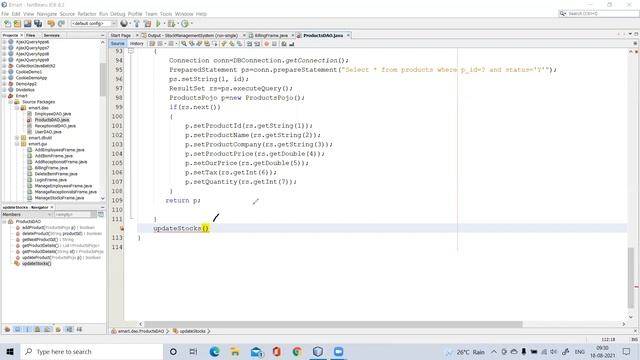Click the green Run Project icon
The image size is (640, 360).
click(158, 24)
